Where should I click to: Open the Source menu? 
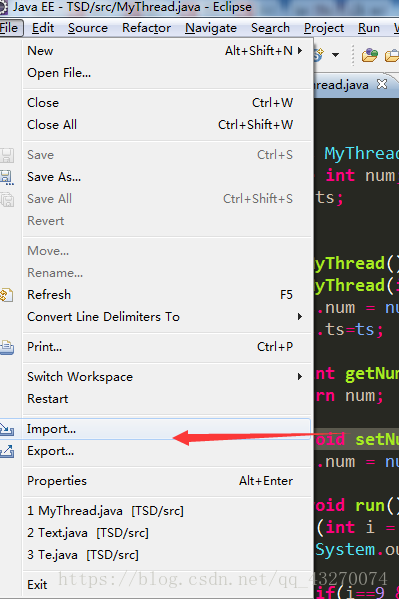tap(88, 28)
